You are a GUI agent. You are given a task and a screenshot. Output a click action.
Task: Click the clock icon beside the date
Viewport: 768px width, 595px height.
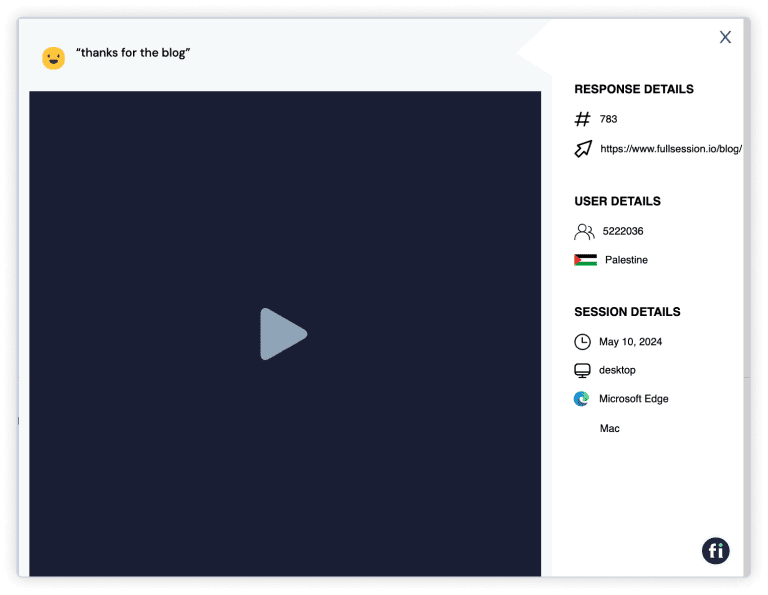pyautogui.click(x=582, y=342)
